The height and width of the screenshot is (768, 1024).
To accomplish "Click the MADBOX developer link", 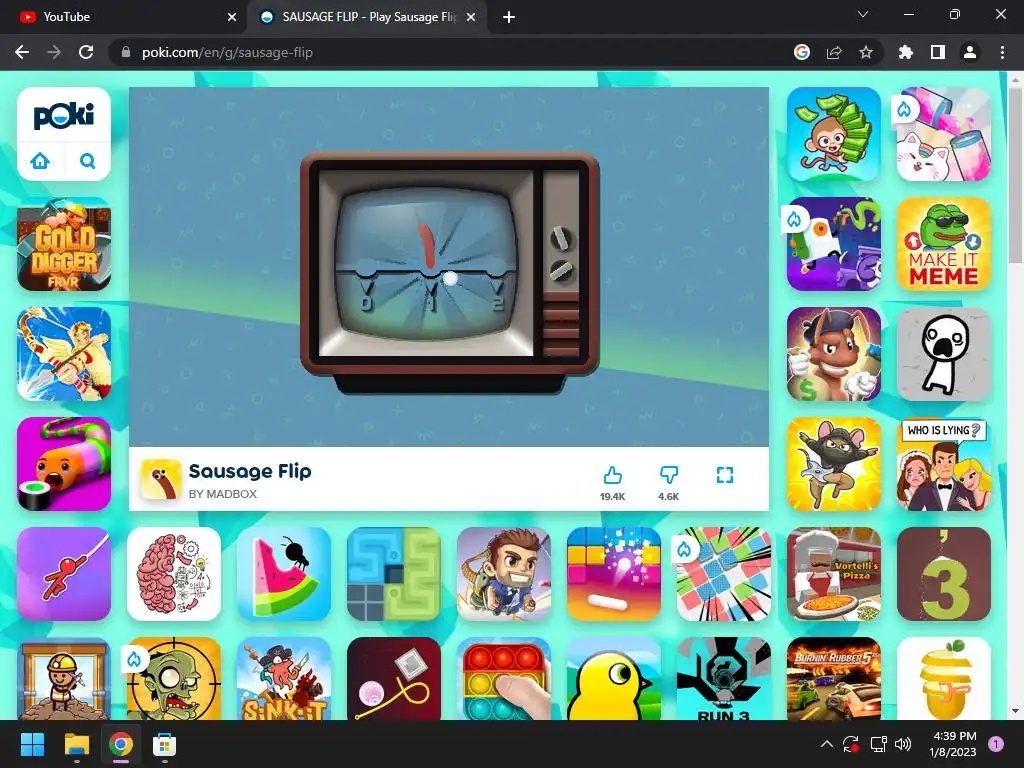I will (x=223, y=494).
